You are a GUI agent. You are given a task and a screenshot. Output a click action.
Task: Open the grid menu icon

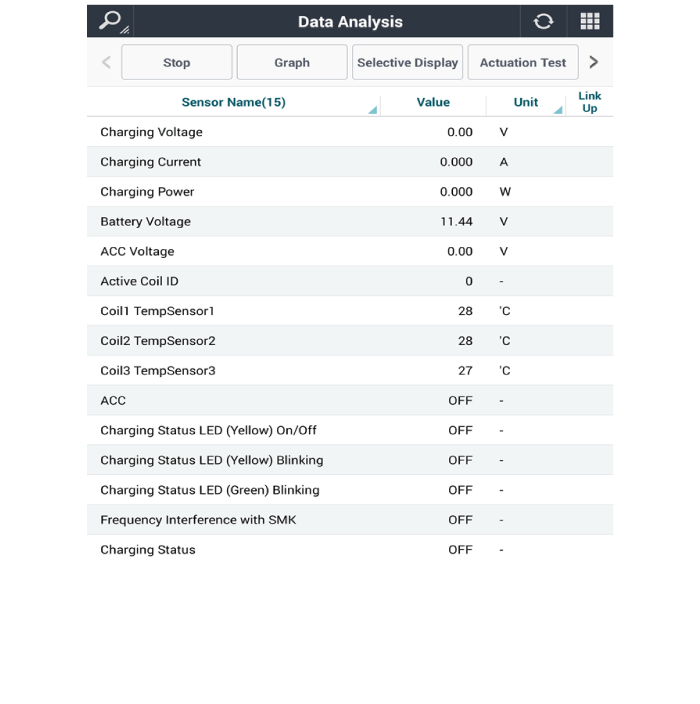(590, 21)
